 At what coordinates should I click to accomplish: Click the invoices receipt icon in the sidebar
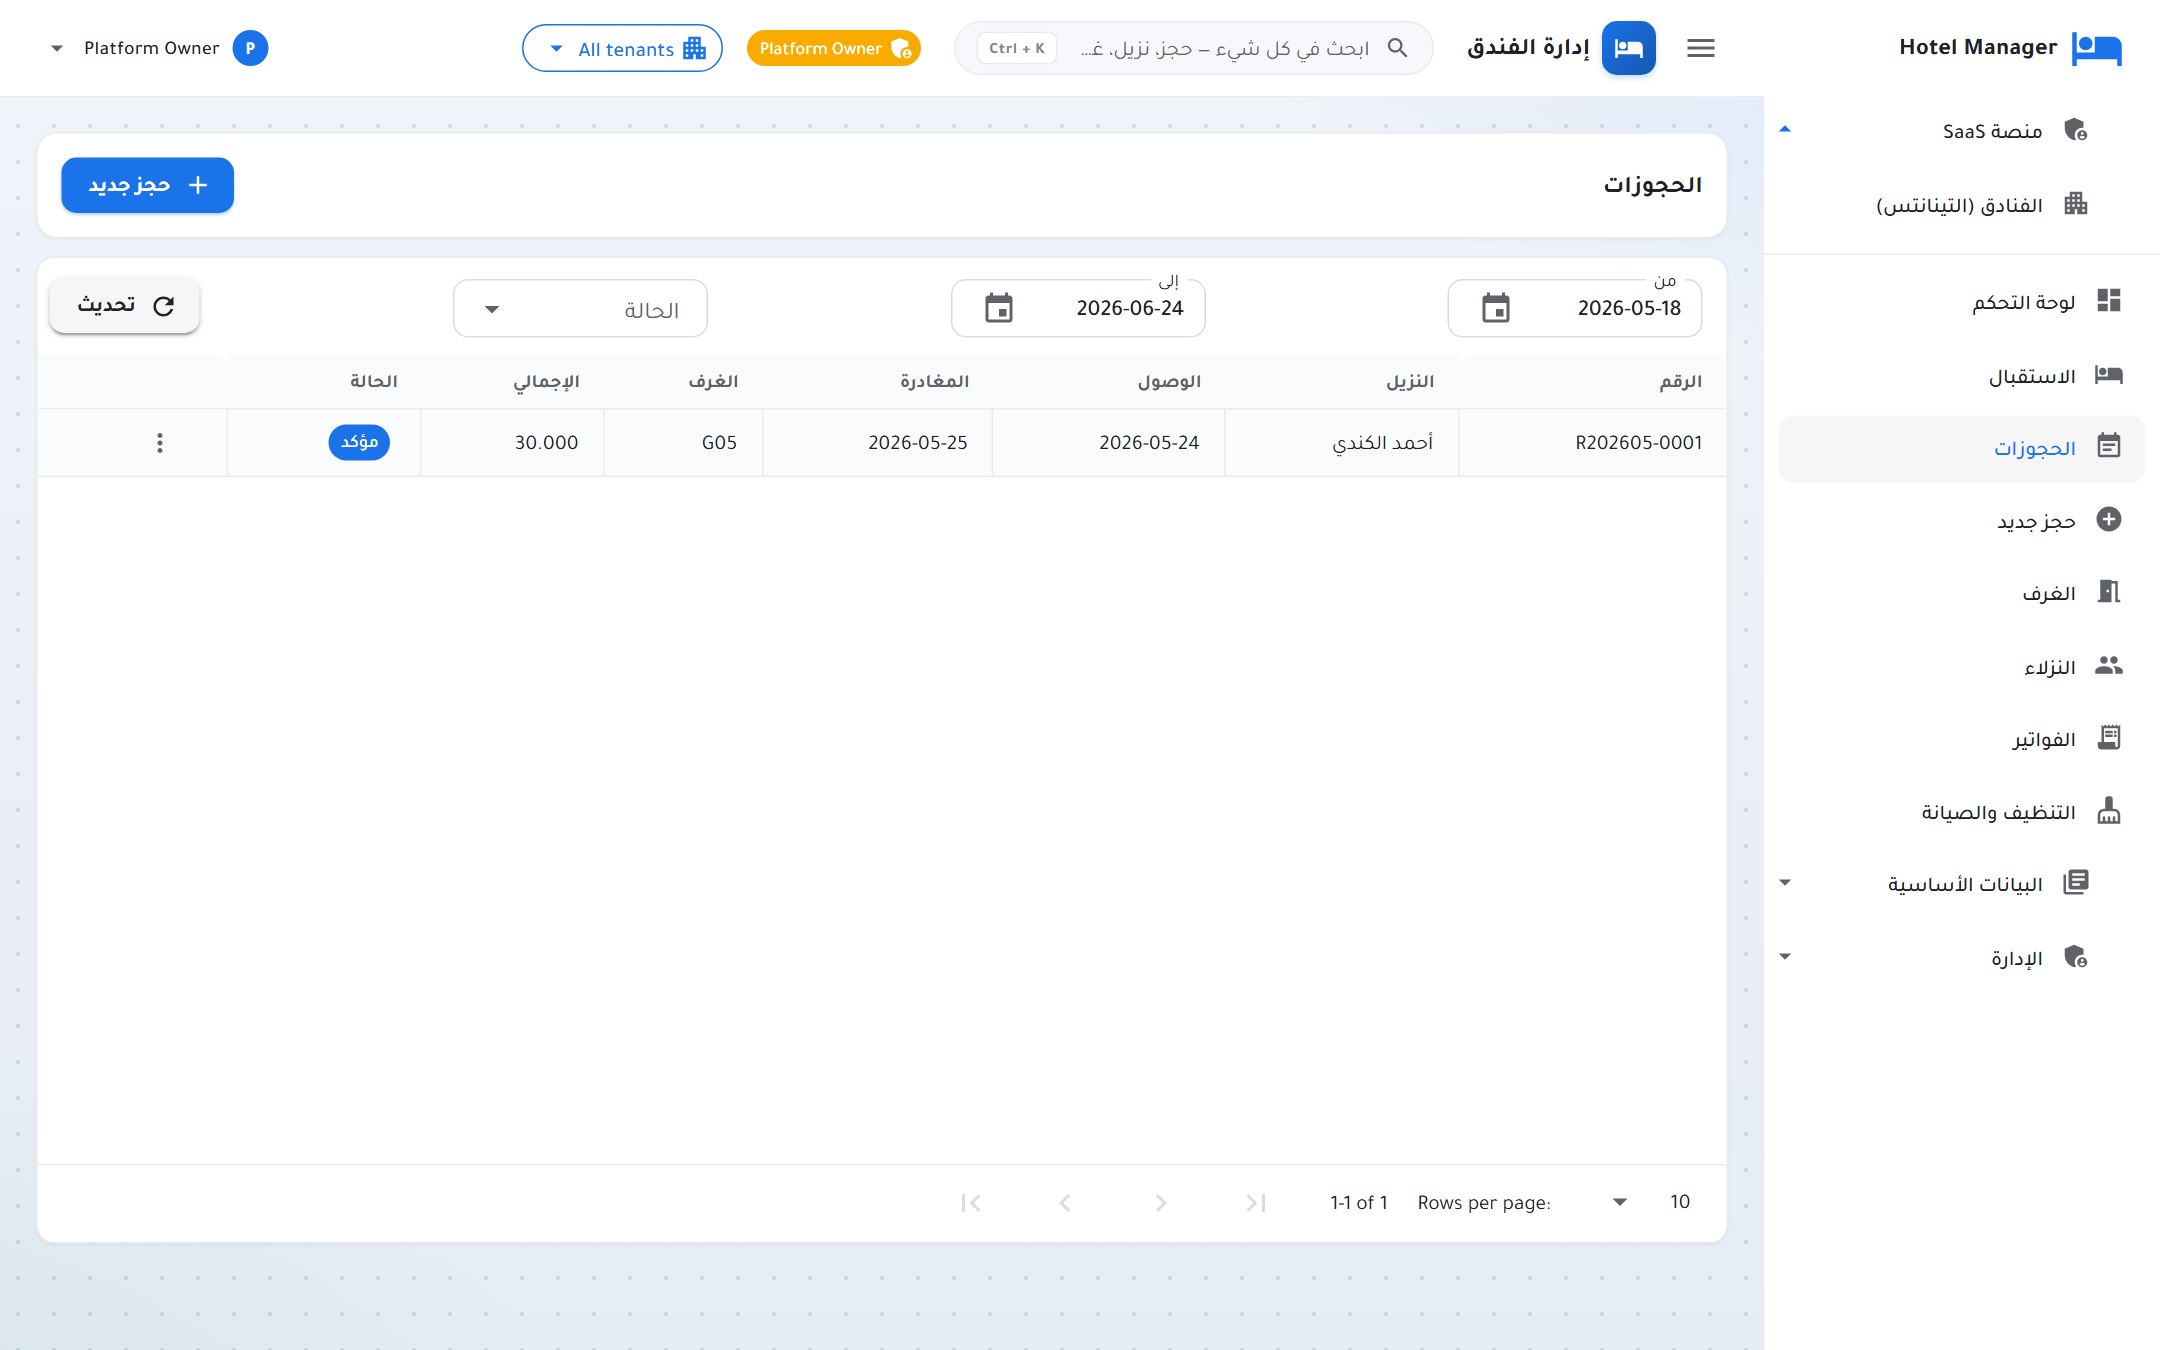[x=2109, y=738]
